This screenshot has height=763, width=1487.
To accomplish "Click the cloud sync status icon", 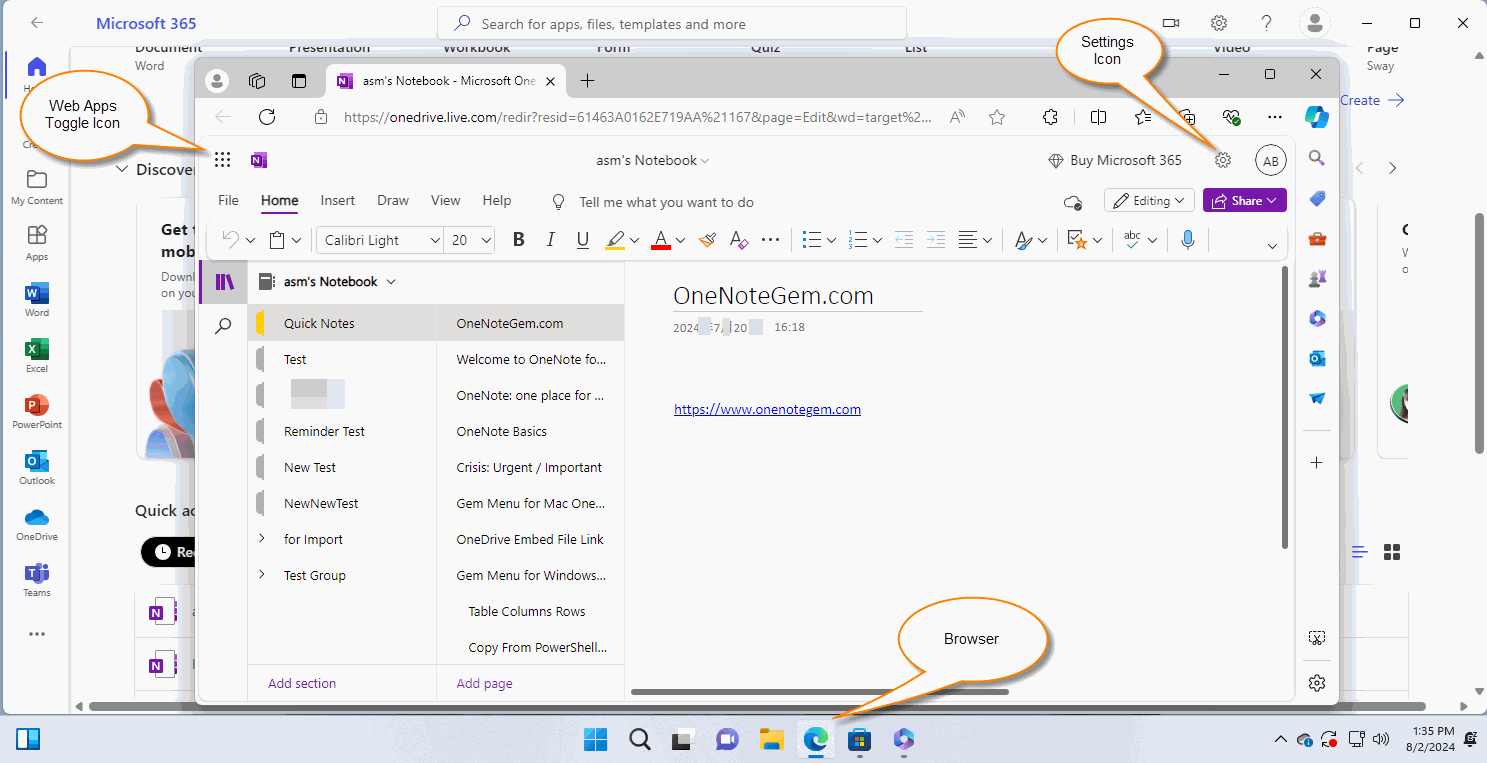I will click(x=1073, y=202).
